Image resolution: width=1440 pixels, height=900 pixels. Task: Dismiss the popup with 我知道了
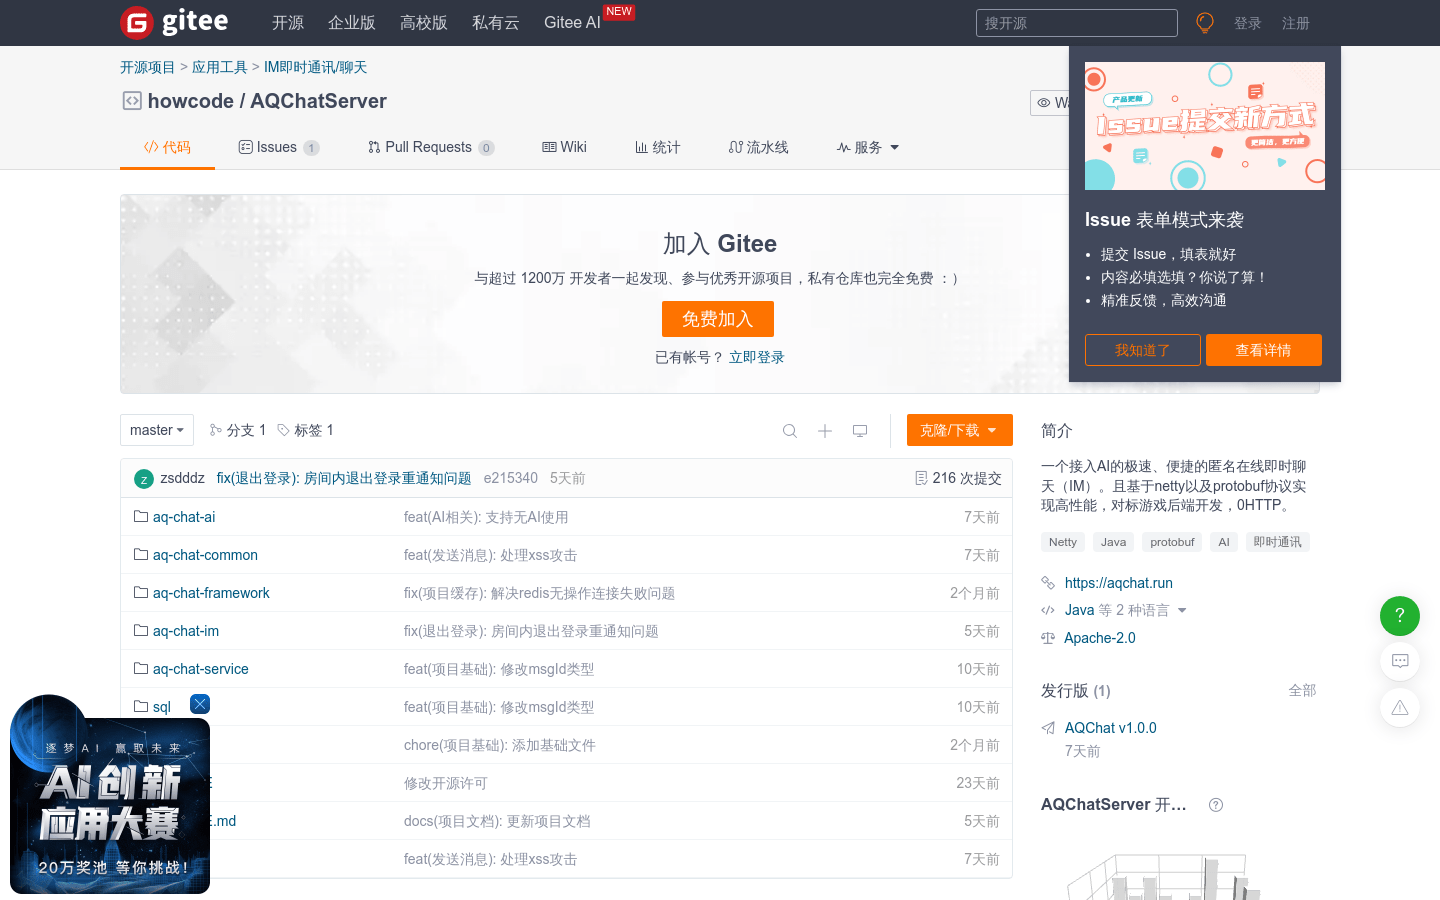click(1142, 350)
